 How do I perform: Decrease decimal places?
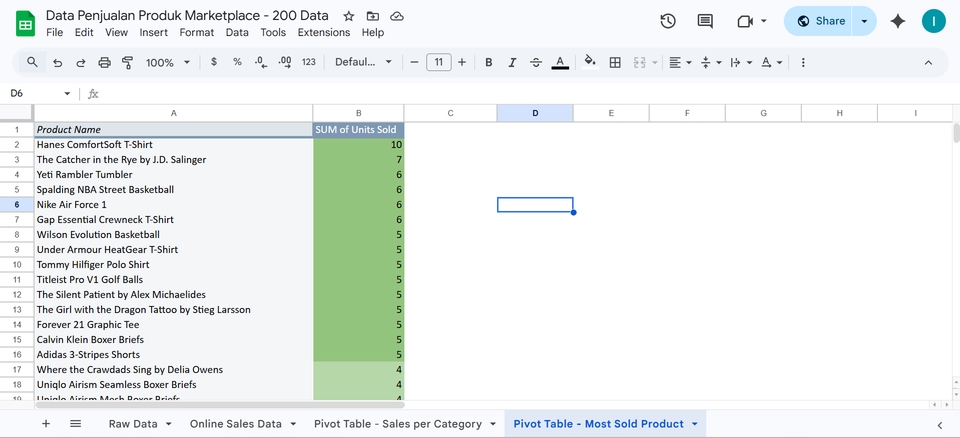coord(261,62)
